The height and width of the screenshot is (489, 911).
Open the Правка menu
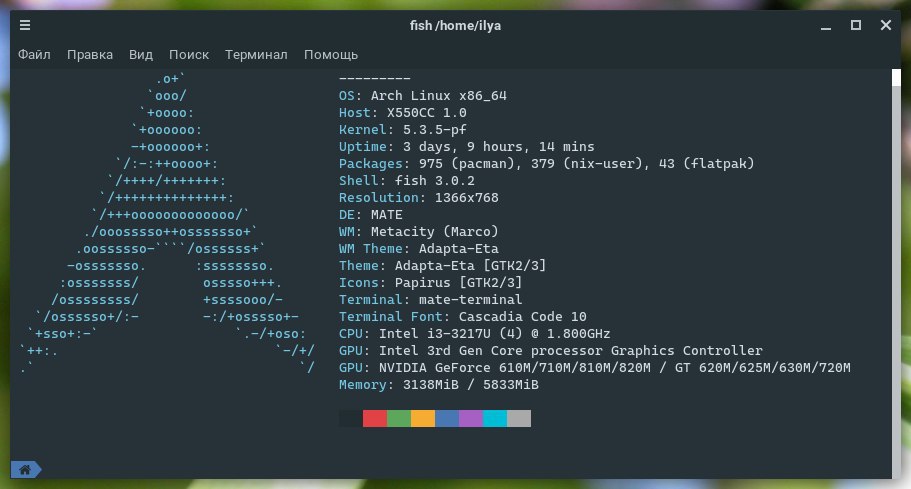(x=89, y=55)
